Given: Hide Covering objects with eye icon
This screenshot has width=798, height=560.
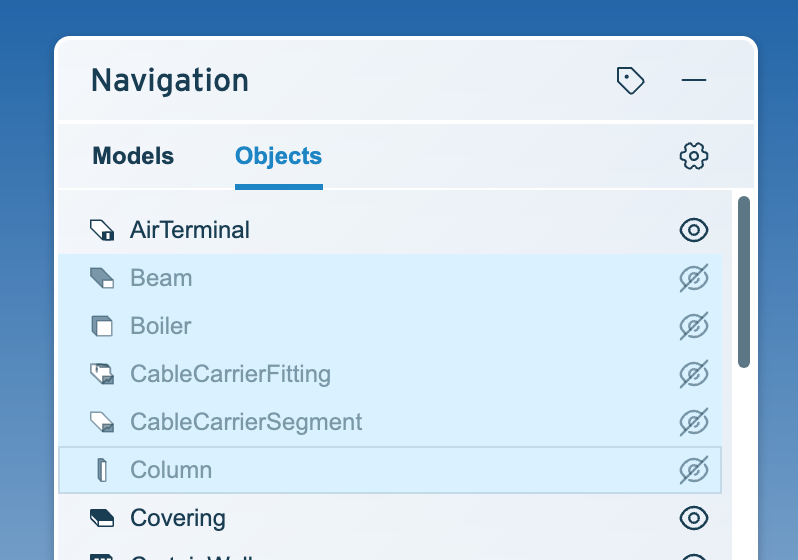Looking at the screenshot, I should click(694, 518).
